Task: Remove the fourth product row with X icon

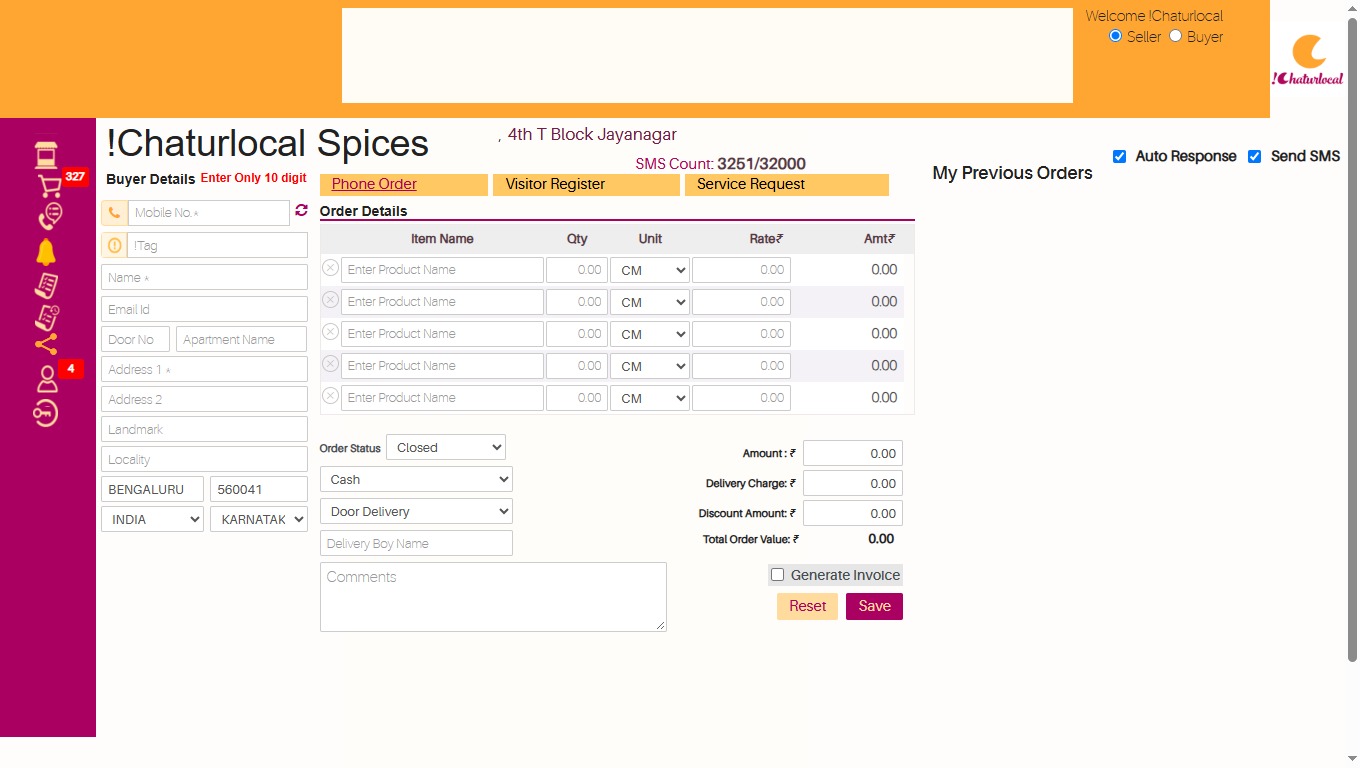Action: click(330, 364)
